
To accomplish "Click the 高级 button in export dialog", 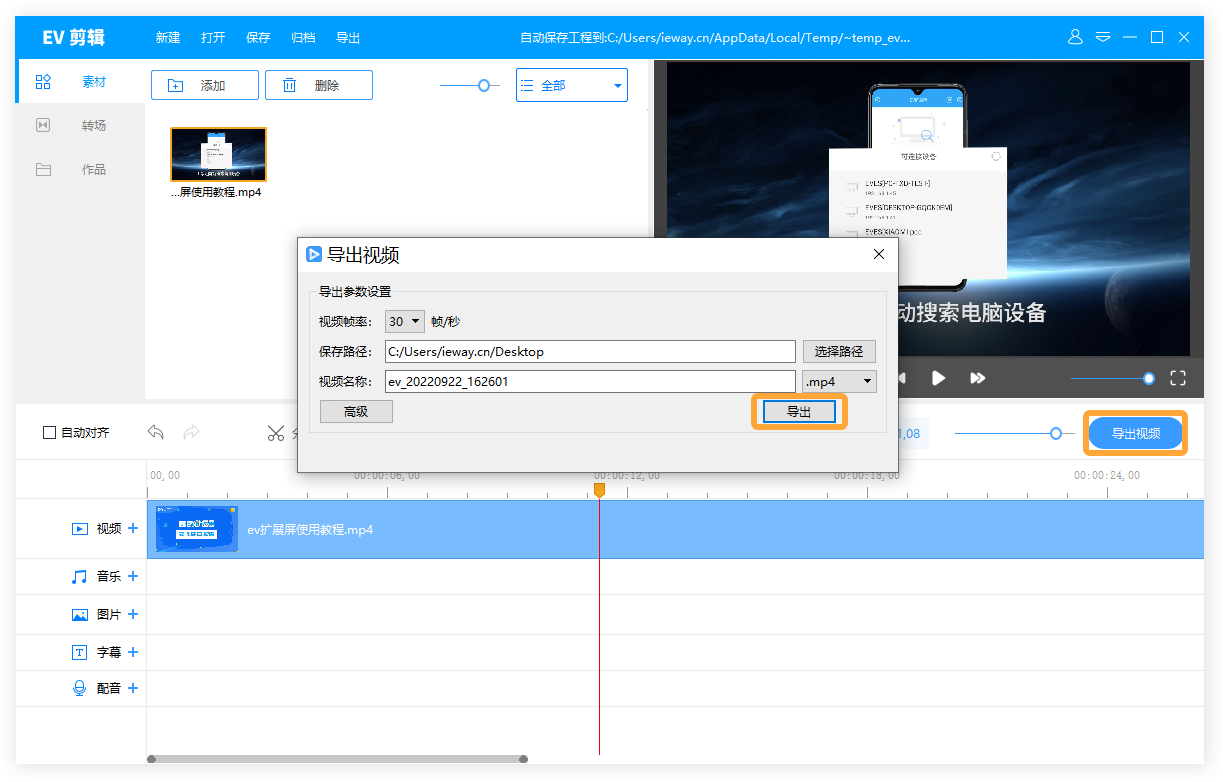I will (356, 411).
